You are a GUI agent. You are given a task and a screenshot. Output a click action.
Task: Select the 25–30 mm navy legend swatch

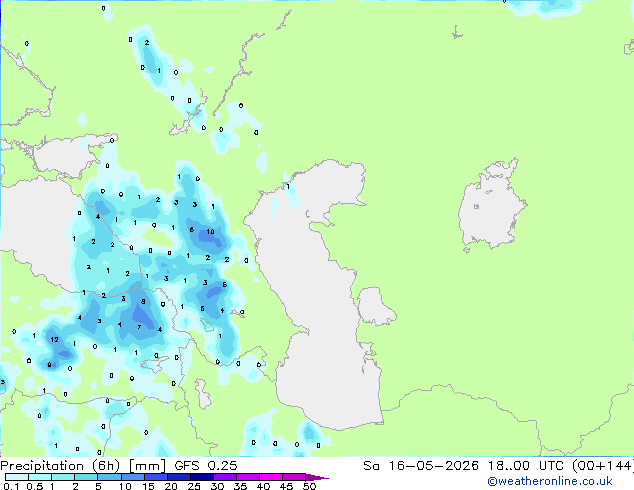click(201, 477)
